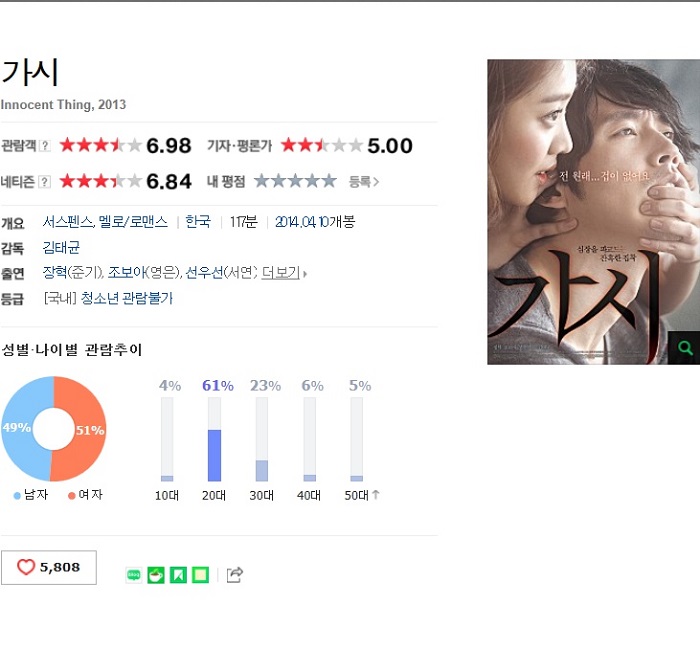The height and width of the screenshot is (649, 700).
Task: Click the magnifier icon on the poster
Action: (684, 348)
